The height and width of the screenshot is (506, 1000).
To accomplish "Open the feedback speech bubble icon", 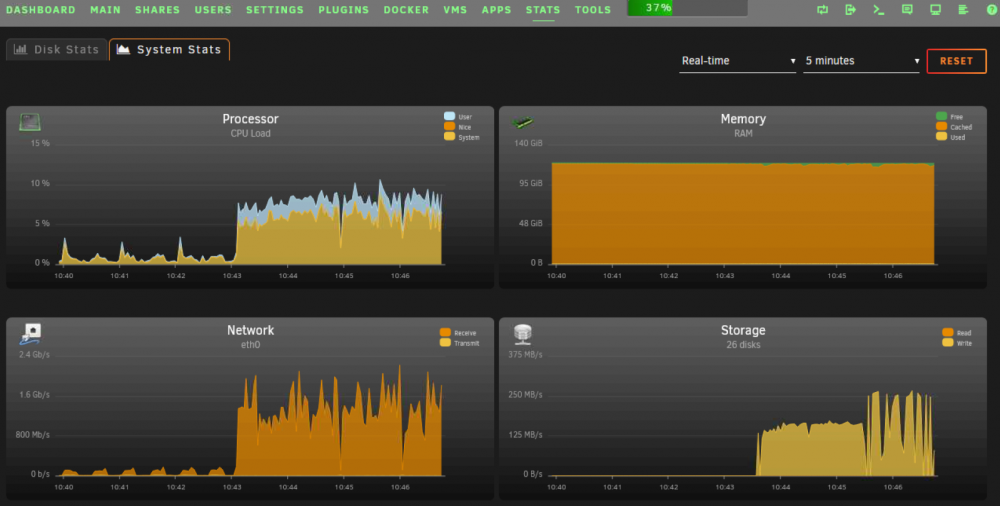I will pos(907,10).
